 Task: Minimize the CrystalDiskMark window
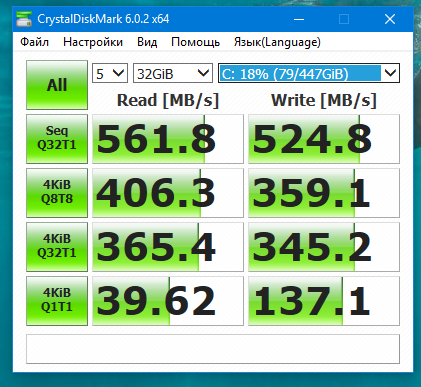tap(299, 19)
